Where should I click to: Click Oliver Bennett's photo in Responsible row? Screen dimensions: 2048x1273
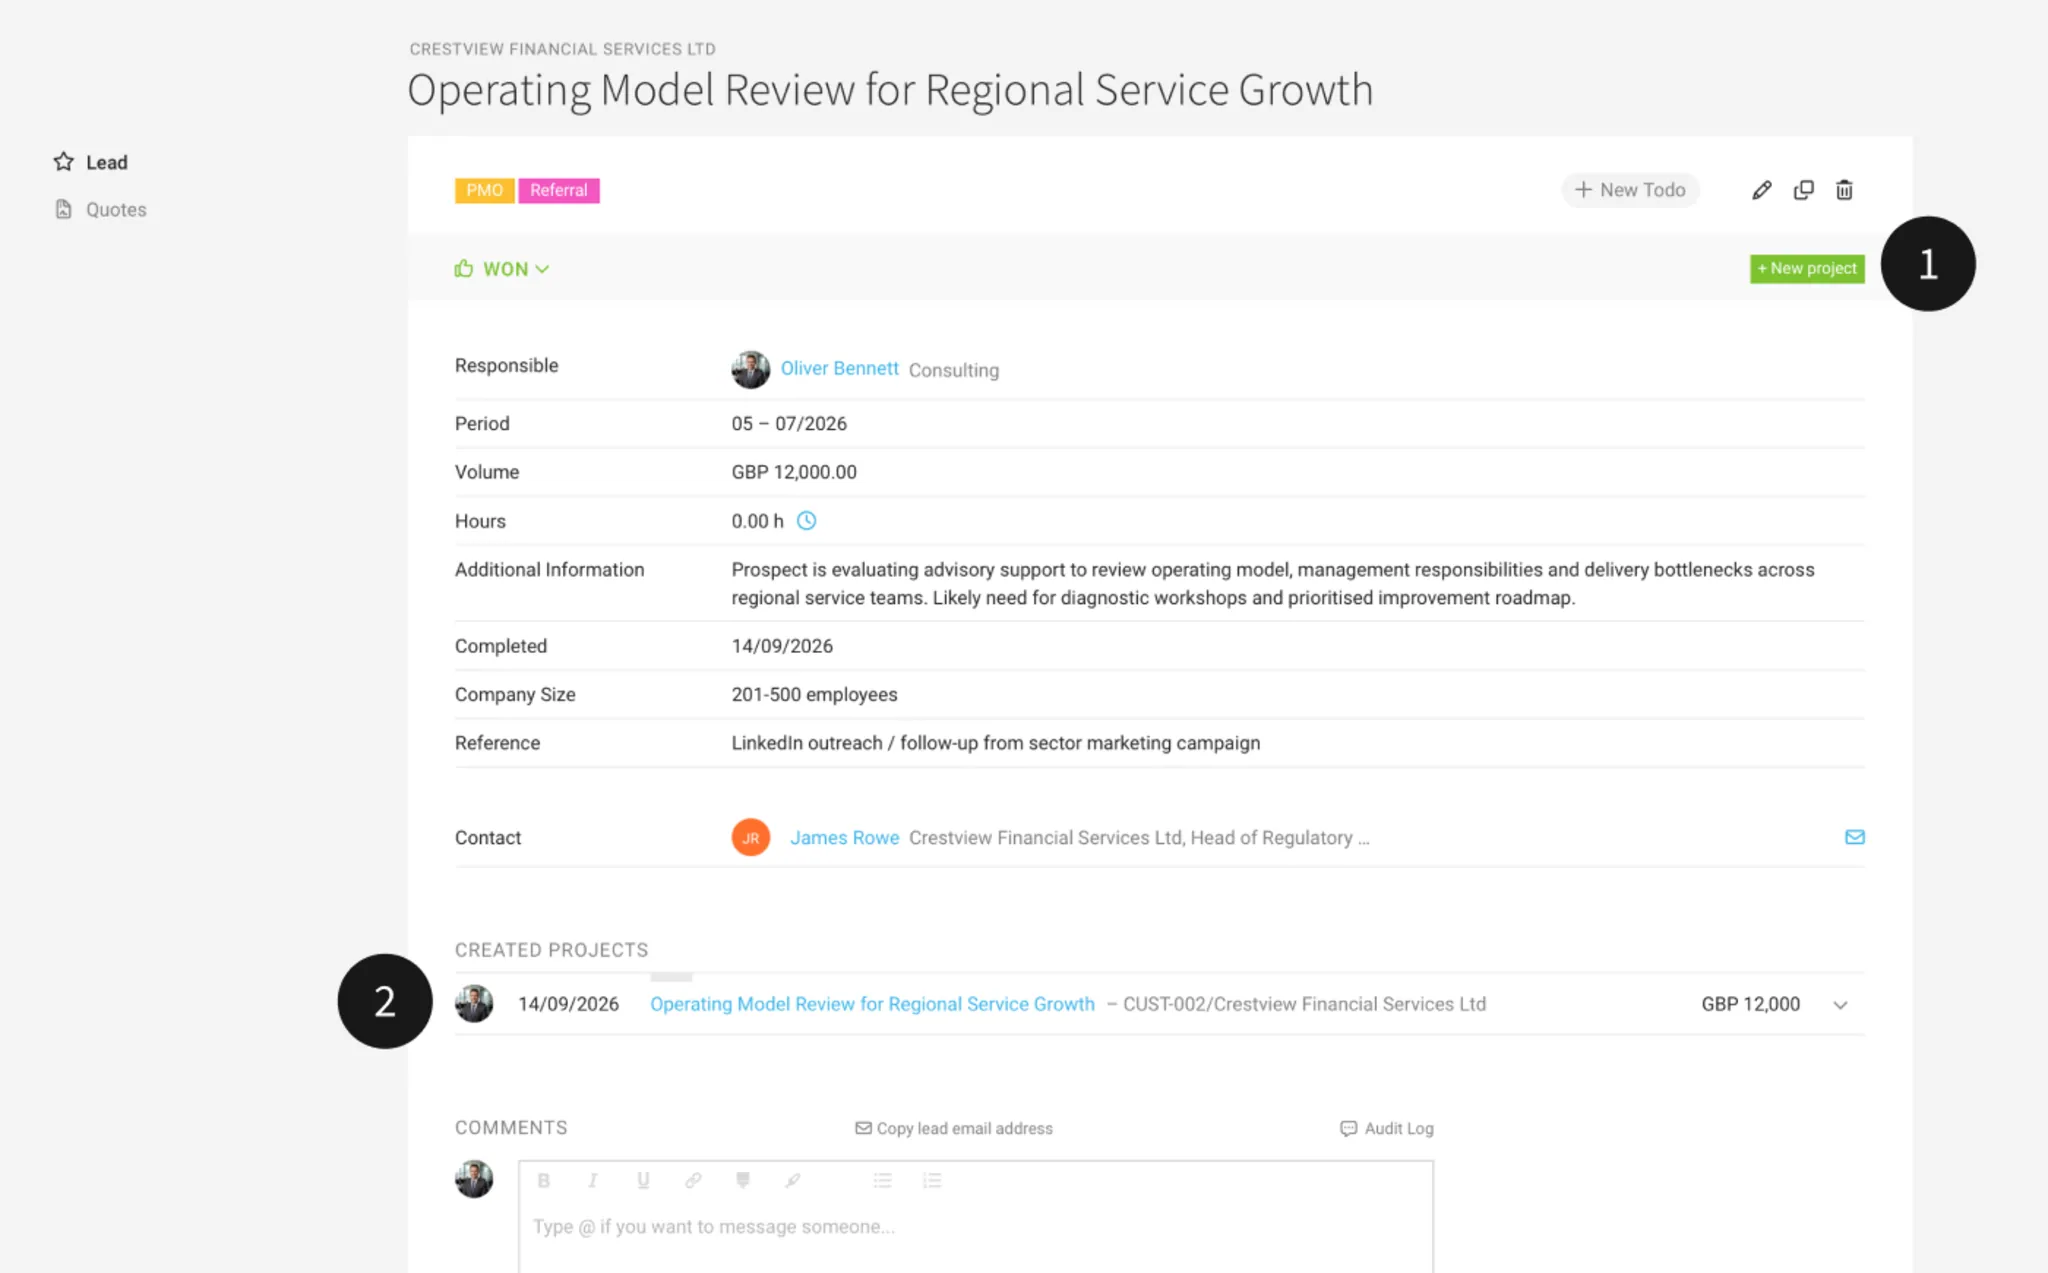pyautogui.click(x=750, y=369)
